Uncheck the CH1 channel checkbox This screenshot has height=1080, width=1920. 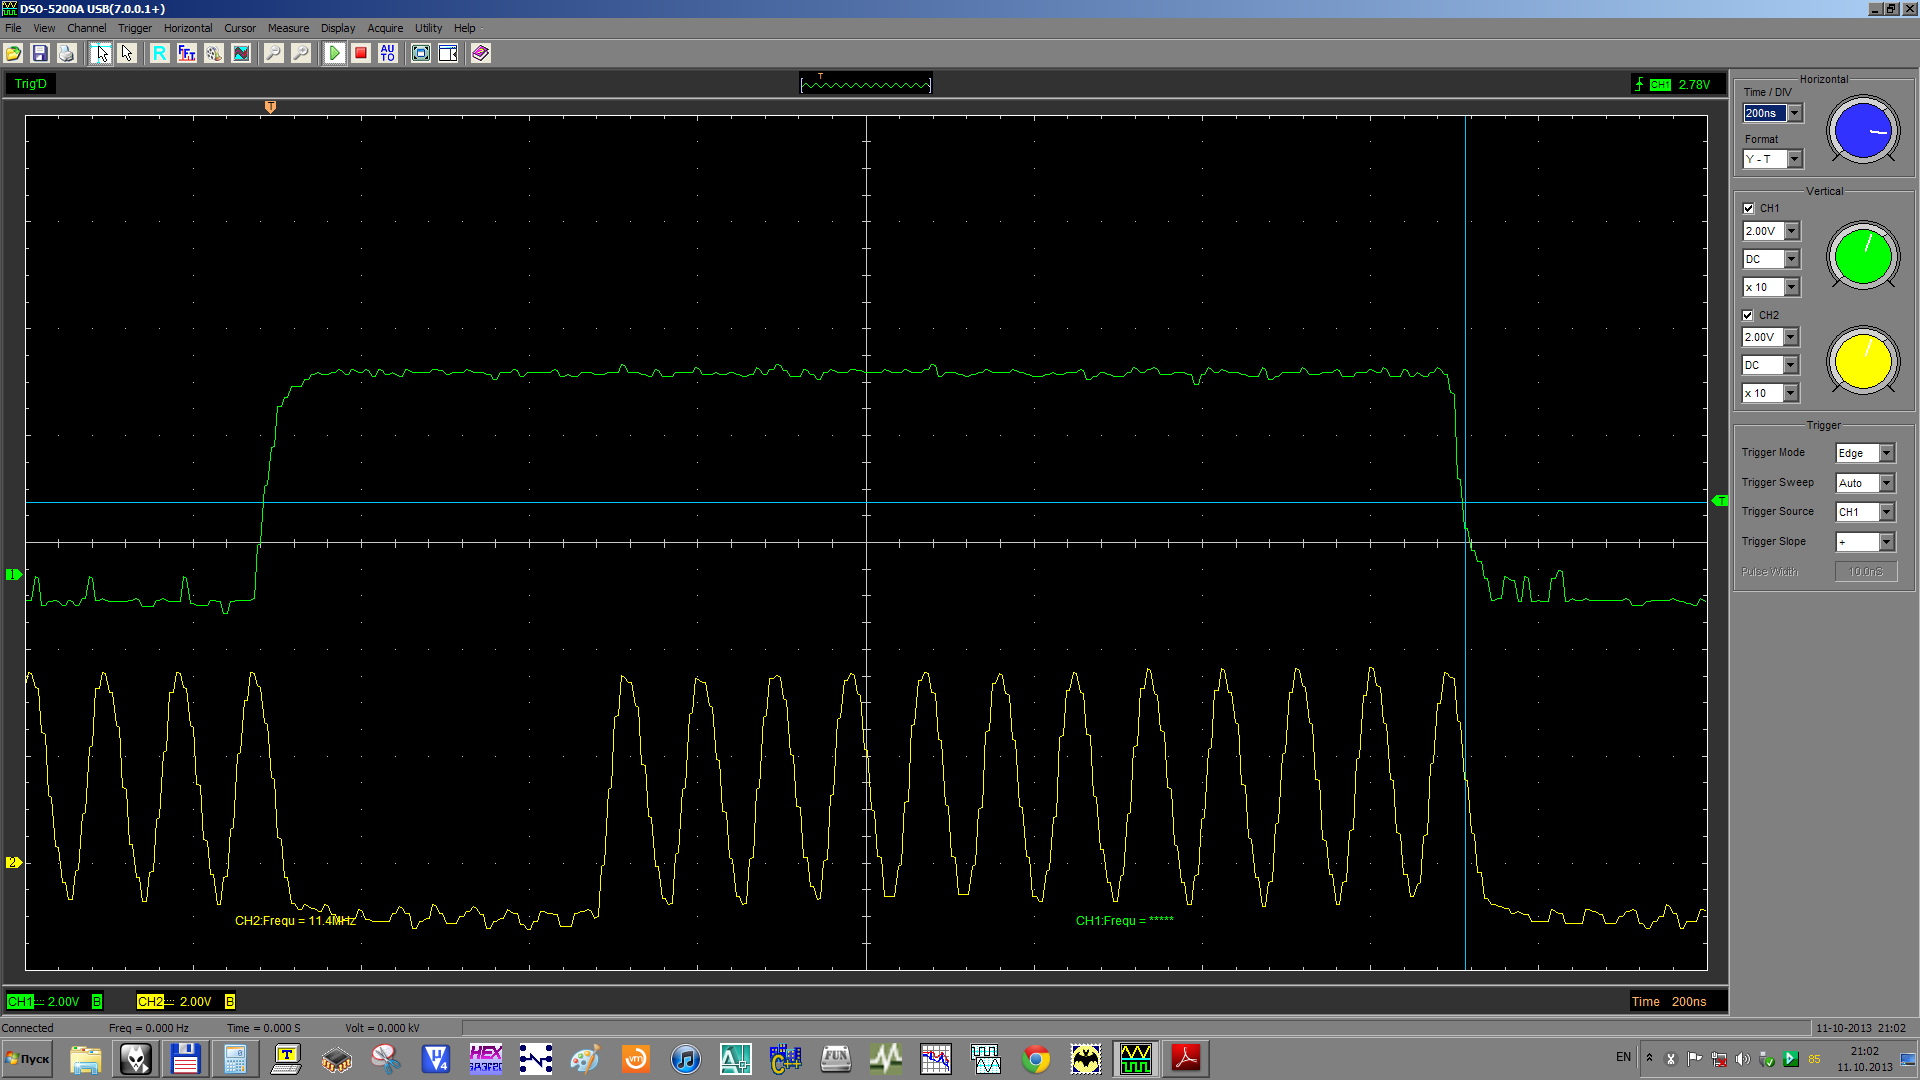click(x=1748, y=209)
